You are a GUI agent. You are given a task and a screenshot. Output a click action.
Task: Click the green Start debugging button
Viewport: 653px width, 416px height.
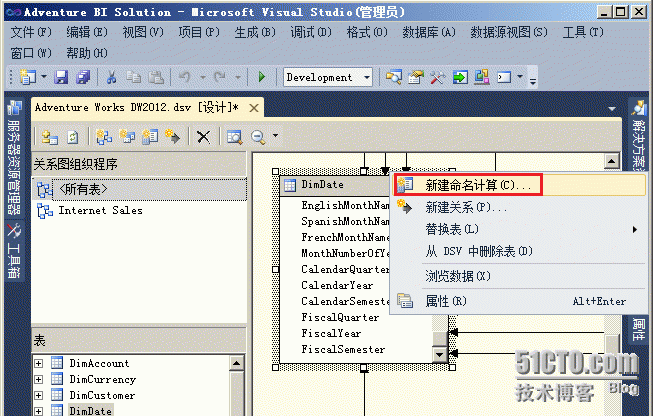(262, 77)
